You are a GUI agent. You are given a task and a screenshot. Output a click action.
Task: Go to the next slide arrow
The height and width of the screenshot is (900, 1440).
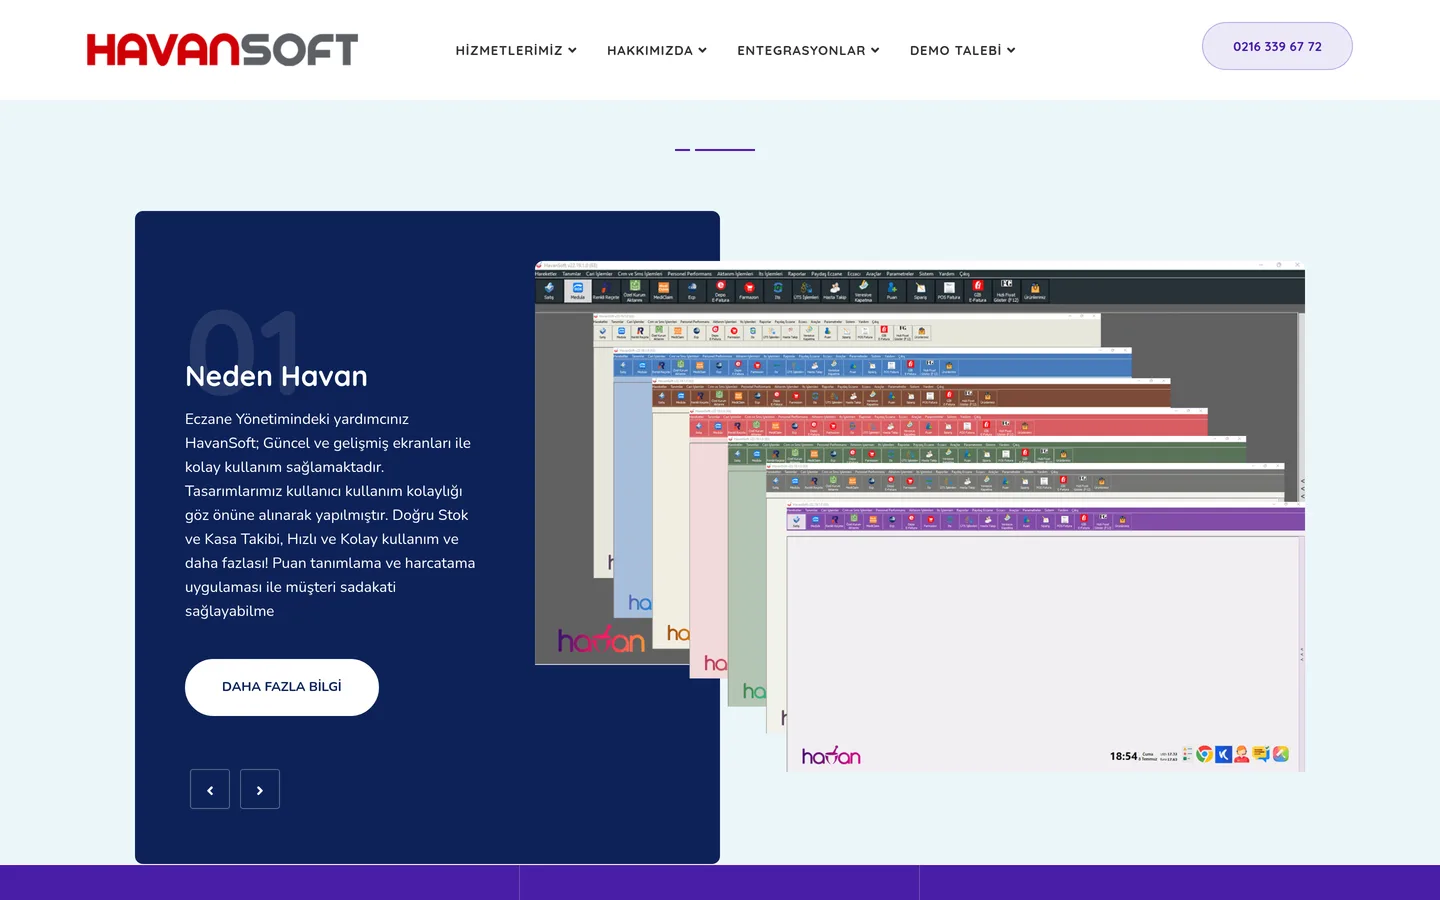(x=260, y=789)
